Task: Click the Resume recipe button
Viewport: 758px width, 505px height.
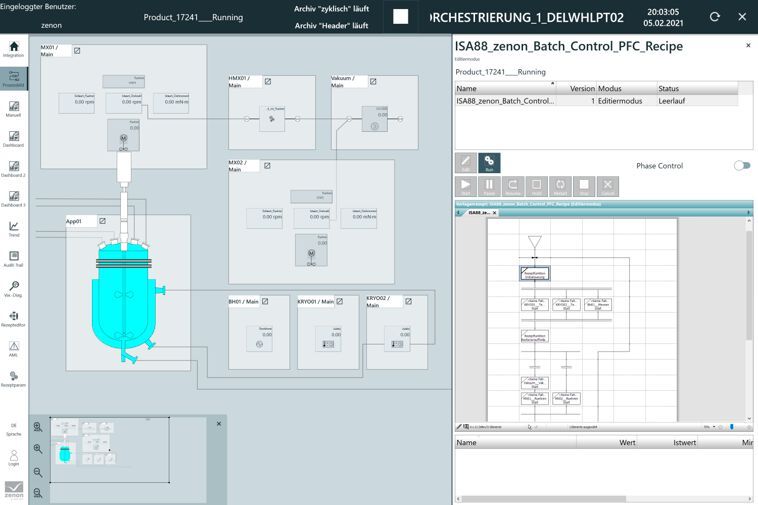Action: tap(512, 186)
